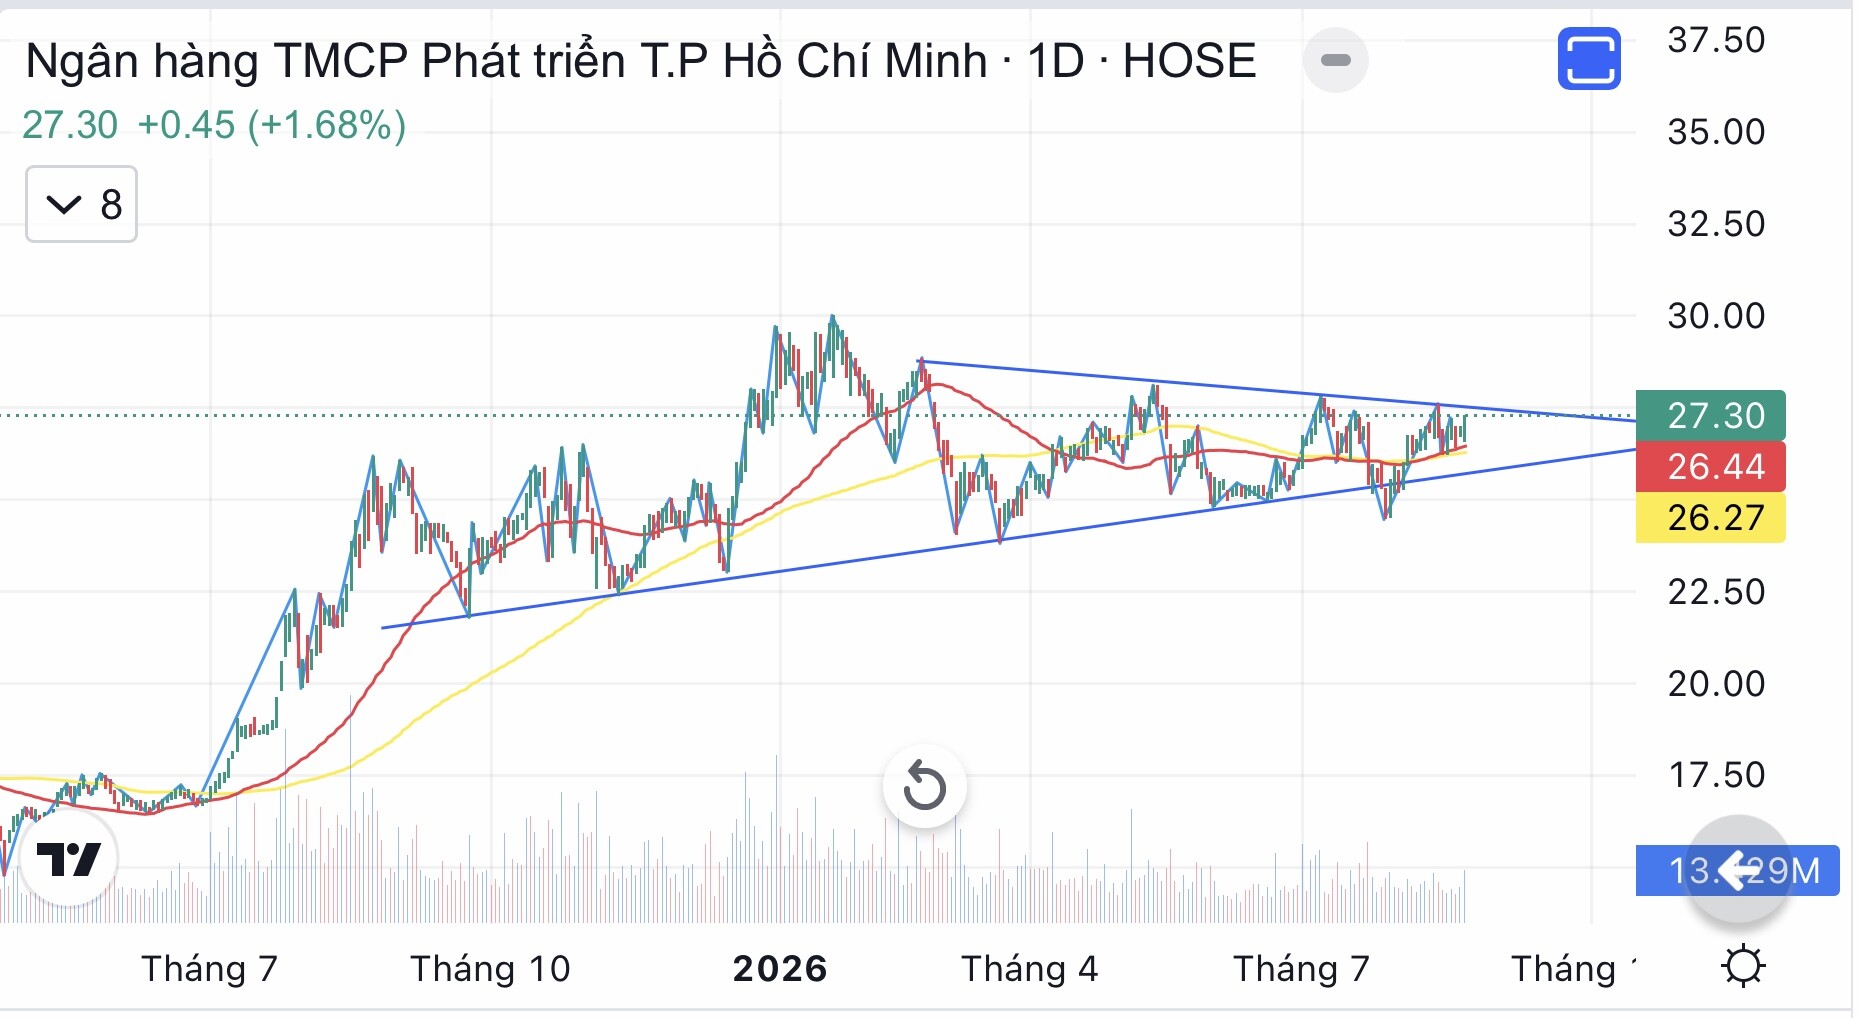Screen dimensions: 1859x1018
Task: Click the 22.50 price axis value
Action: pyautogui.click(x=1716, y=592)
